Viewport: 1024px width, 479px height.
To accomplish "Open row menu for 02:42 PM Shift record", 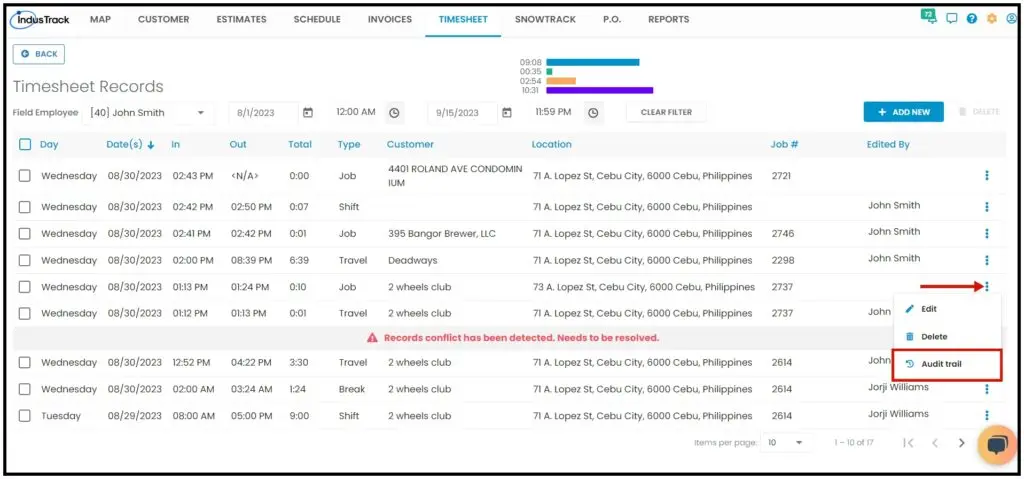I will (987, 206).
